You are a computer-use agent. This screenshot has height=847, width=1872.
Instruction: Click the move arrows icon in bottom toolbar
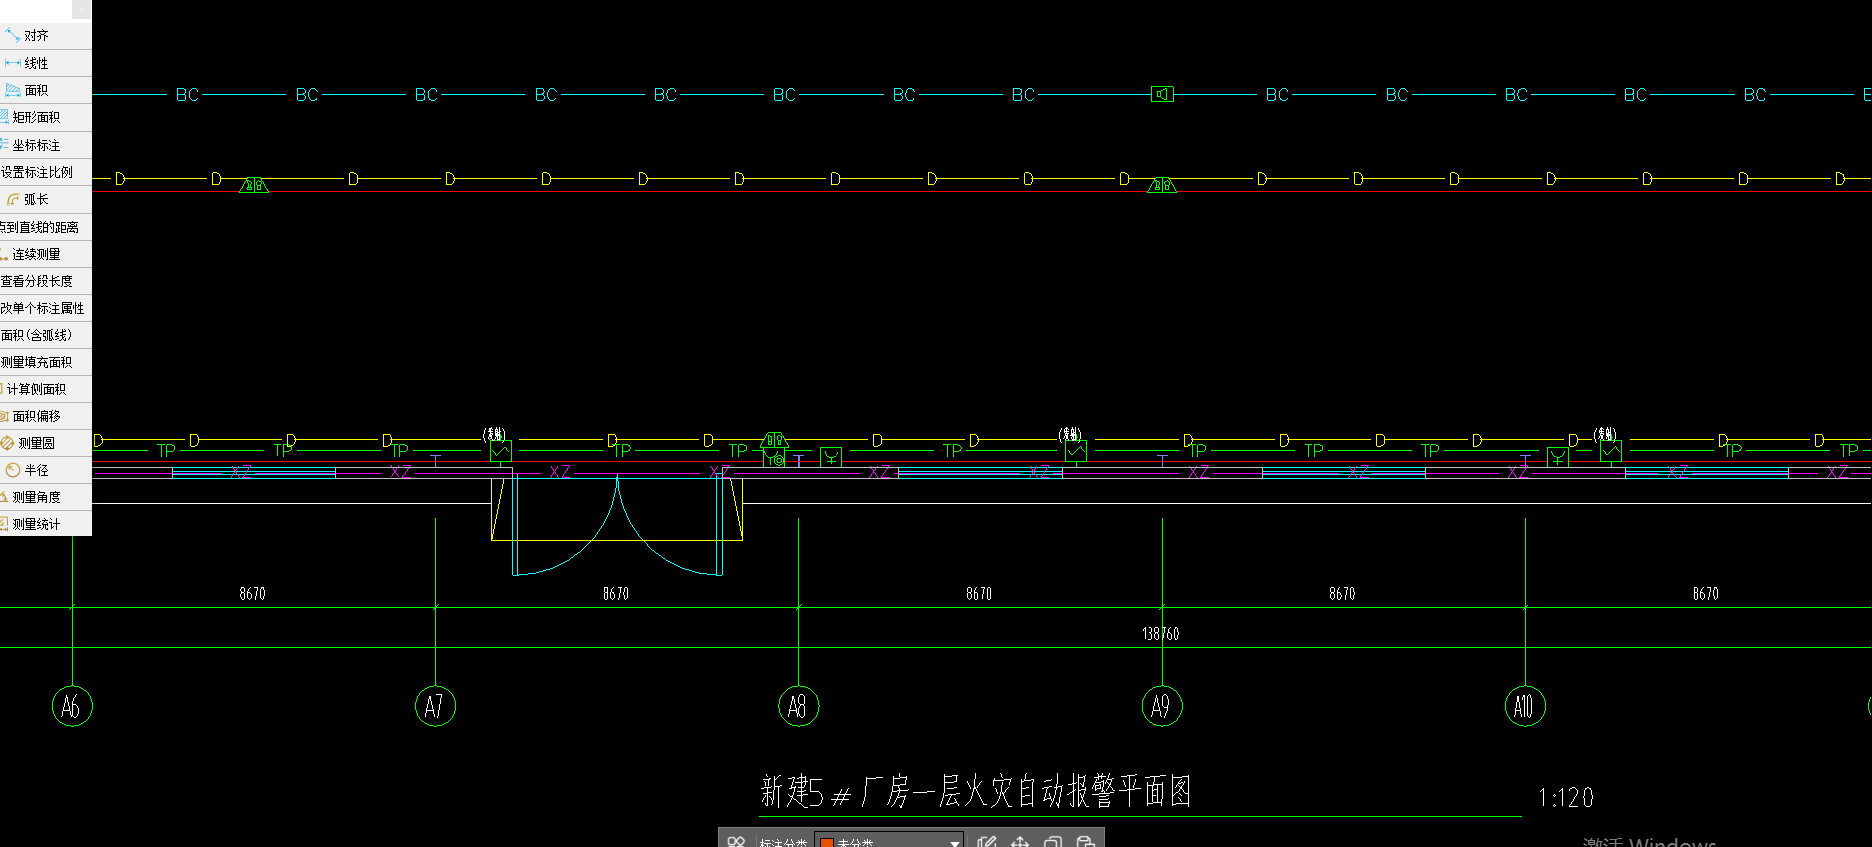click(x=1019, y=842)
